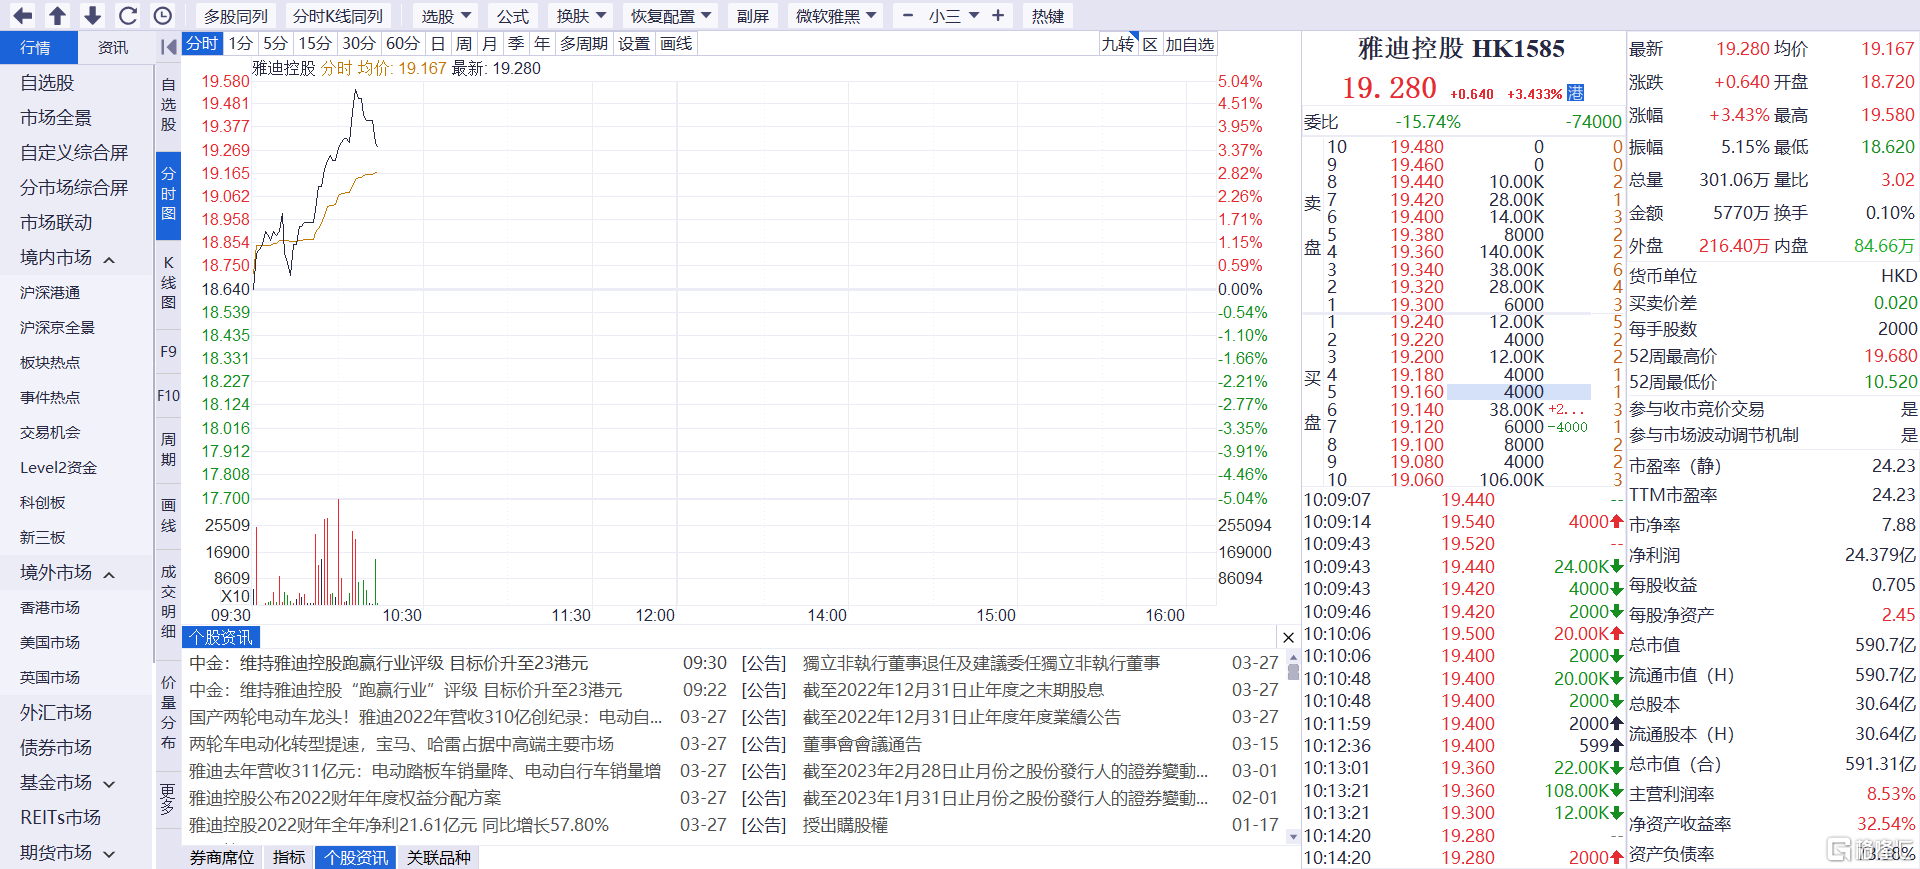Select the 15分 period tab
This screenshot has width=1920, height=869.
point(315,44)
